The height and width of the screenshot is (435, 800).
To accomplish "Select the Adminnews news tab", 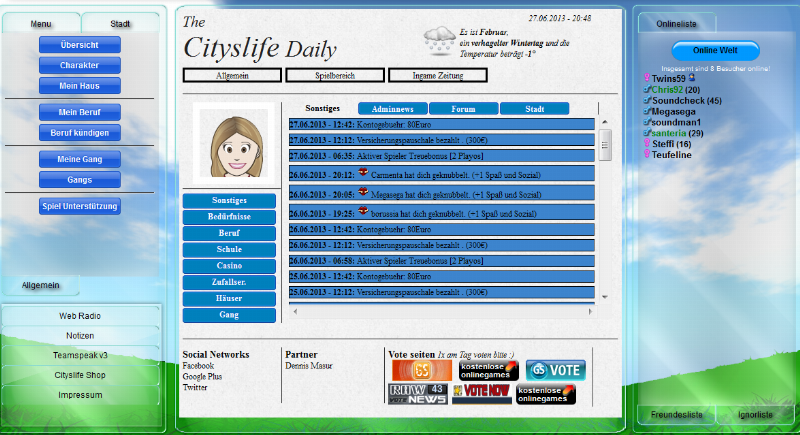I will point(392,109).
